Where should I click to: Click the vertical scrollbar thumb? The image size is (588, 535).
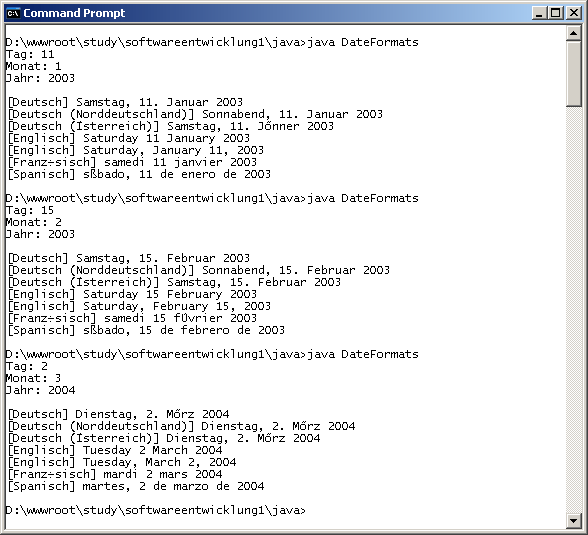[573, 74]
